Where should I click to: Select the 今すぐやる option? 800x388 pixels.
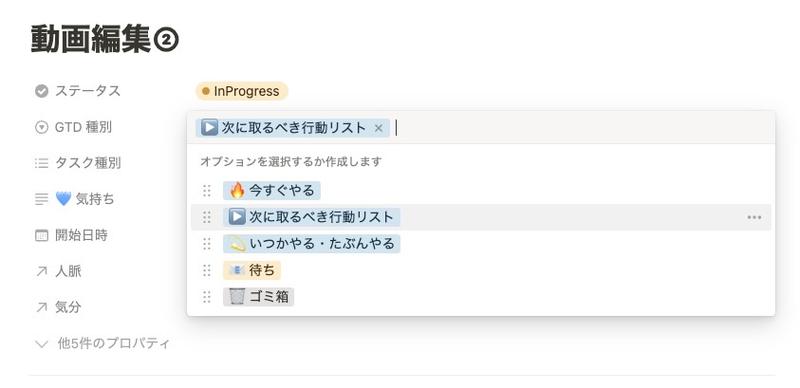click(x=271, y=190)
